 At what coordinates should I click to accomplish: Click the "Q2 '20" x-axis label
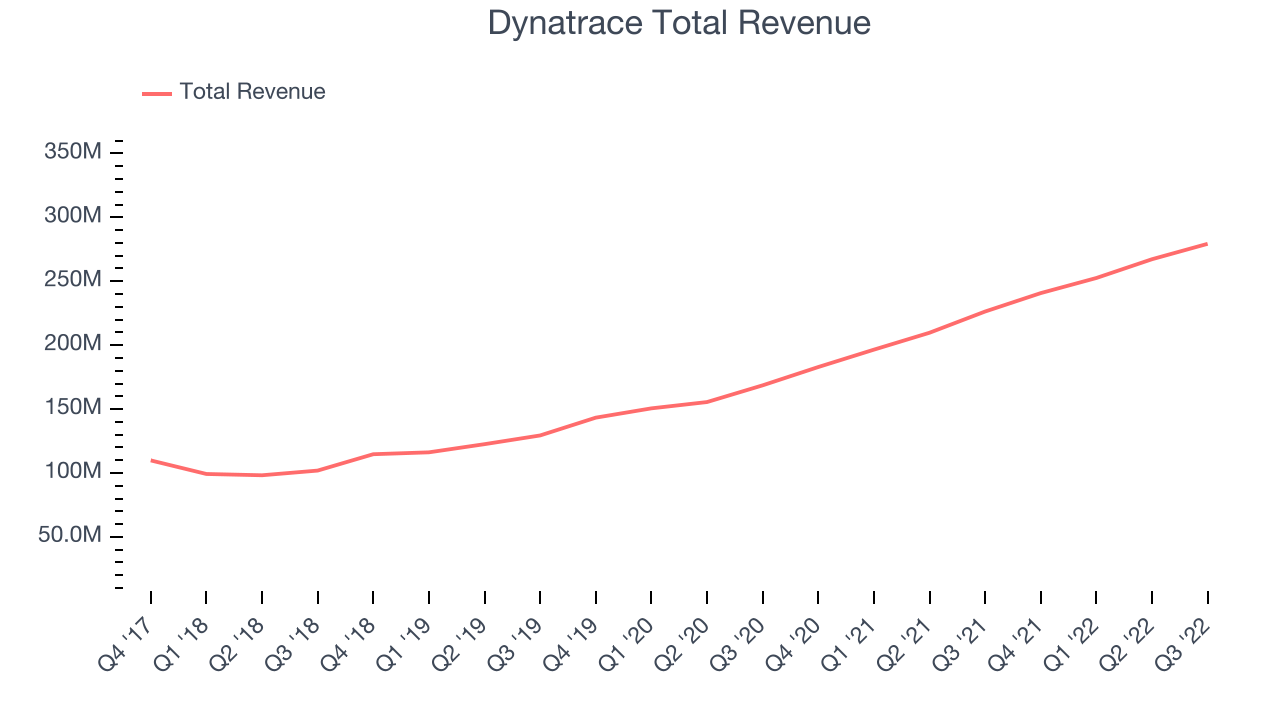(x=681, y=643)
